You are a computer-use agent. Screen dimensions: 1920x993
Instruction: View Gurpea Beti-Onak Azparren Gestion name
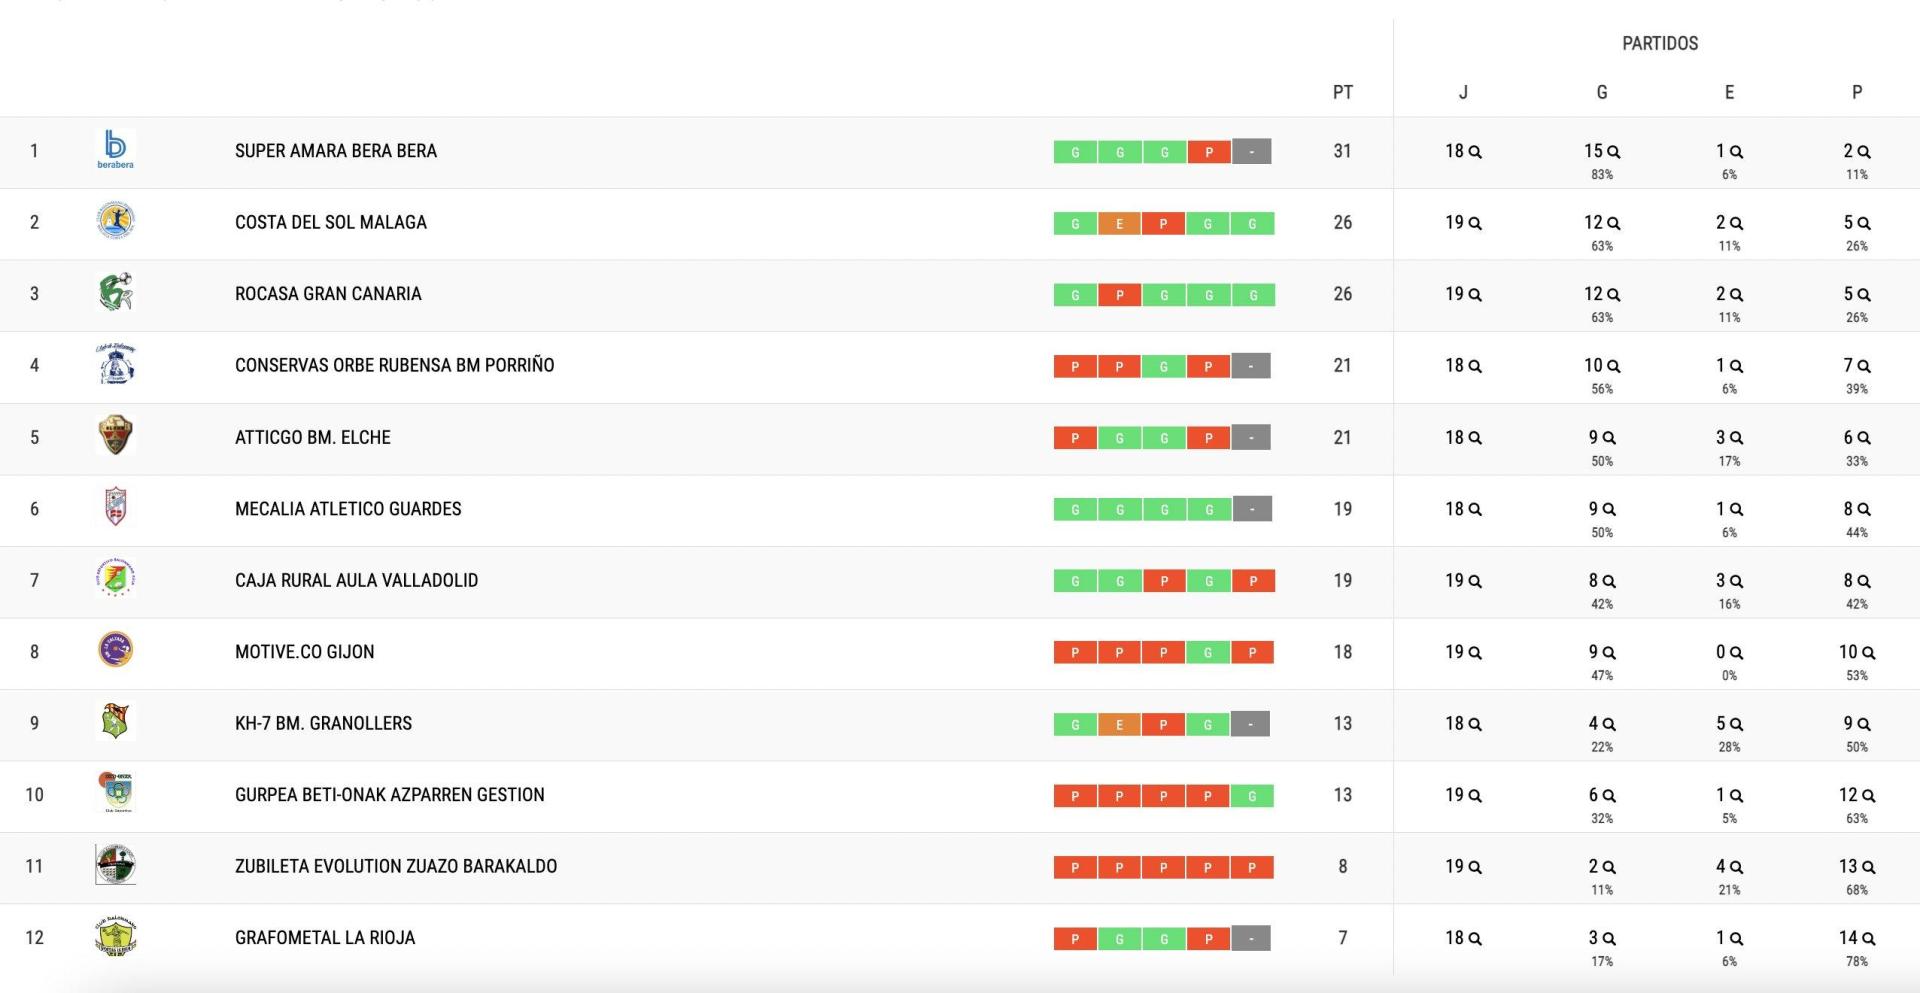coord(390,794)
